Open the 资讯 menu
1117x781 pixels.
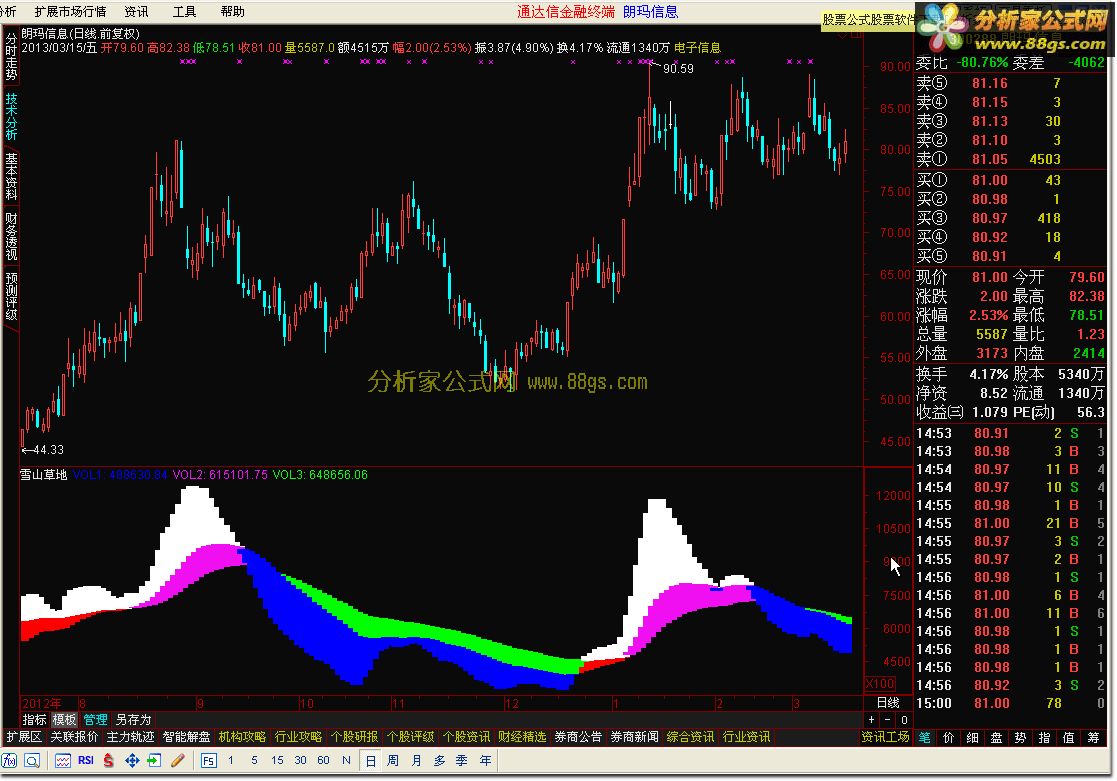coord(136,11)
